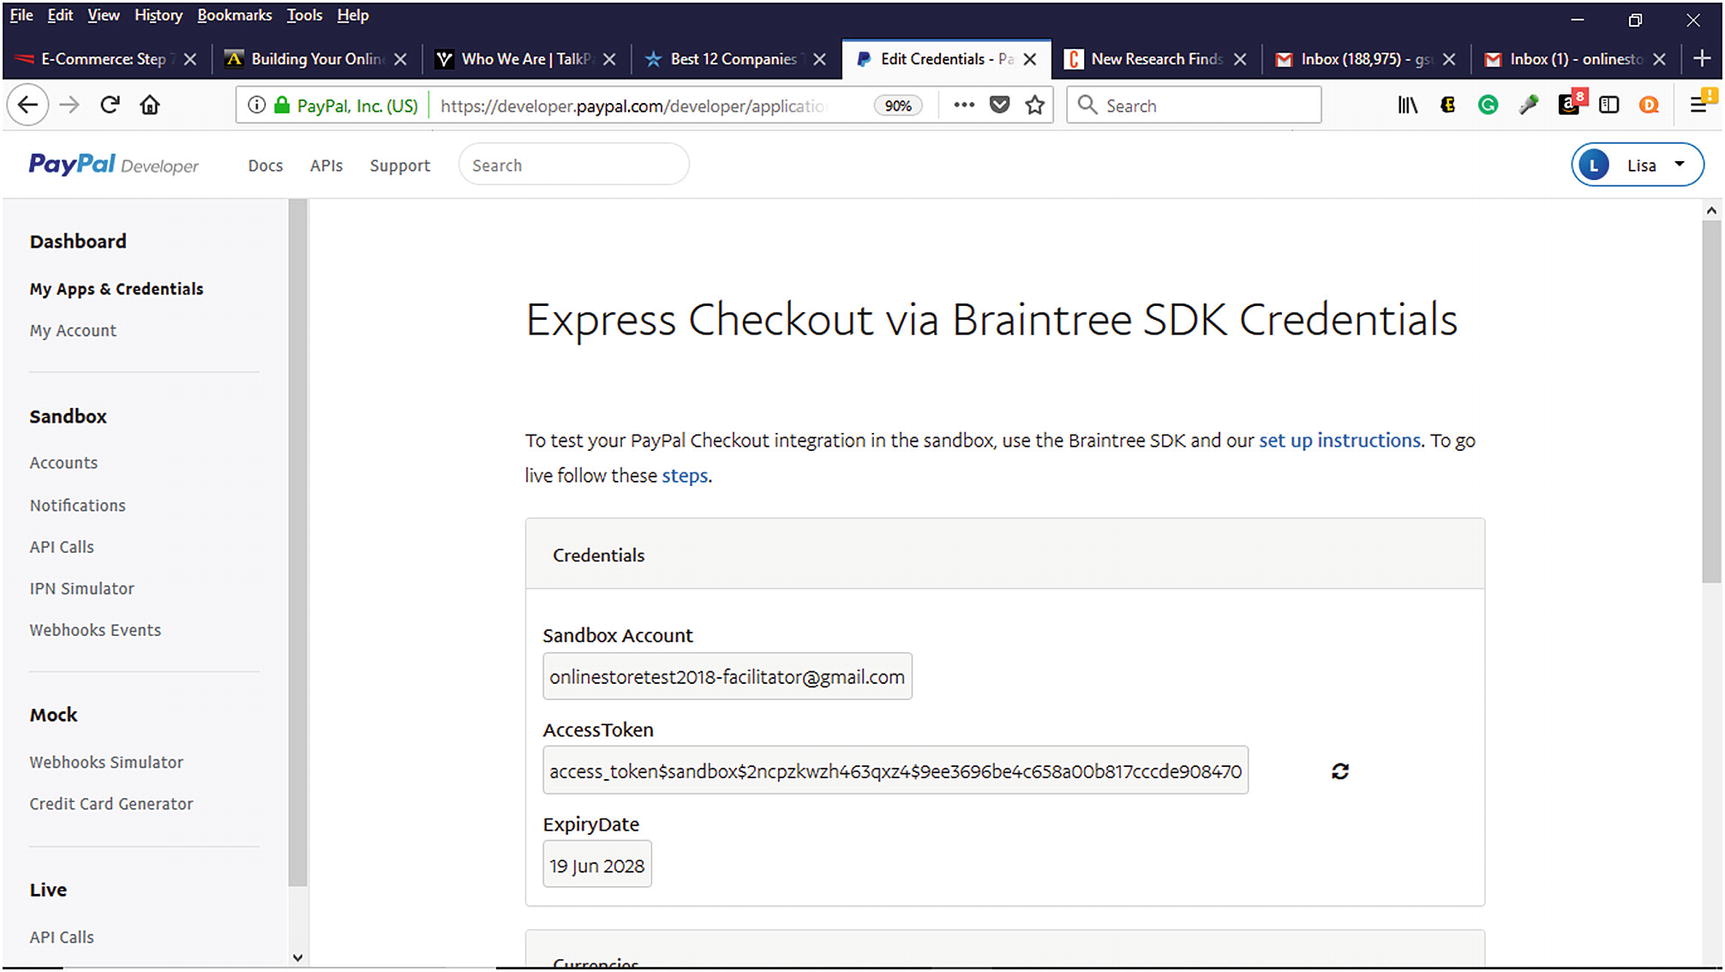Screen dimensions: 1725x972
Task: Follow the go-live steps link
Action: 685,475
